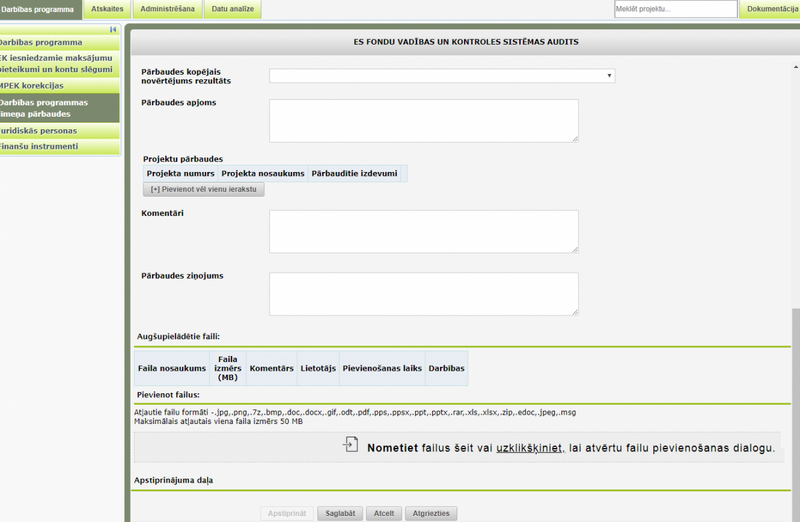Click the uzklikšķiniet upload link
This screenshot has height=522, width=800.
tap(530, 448)
